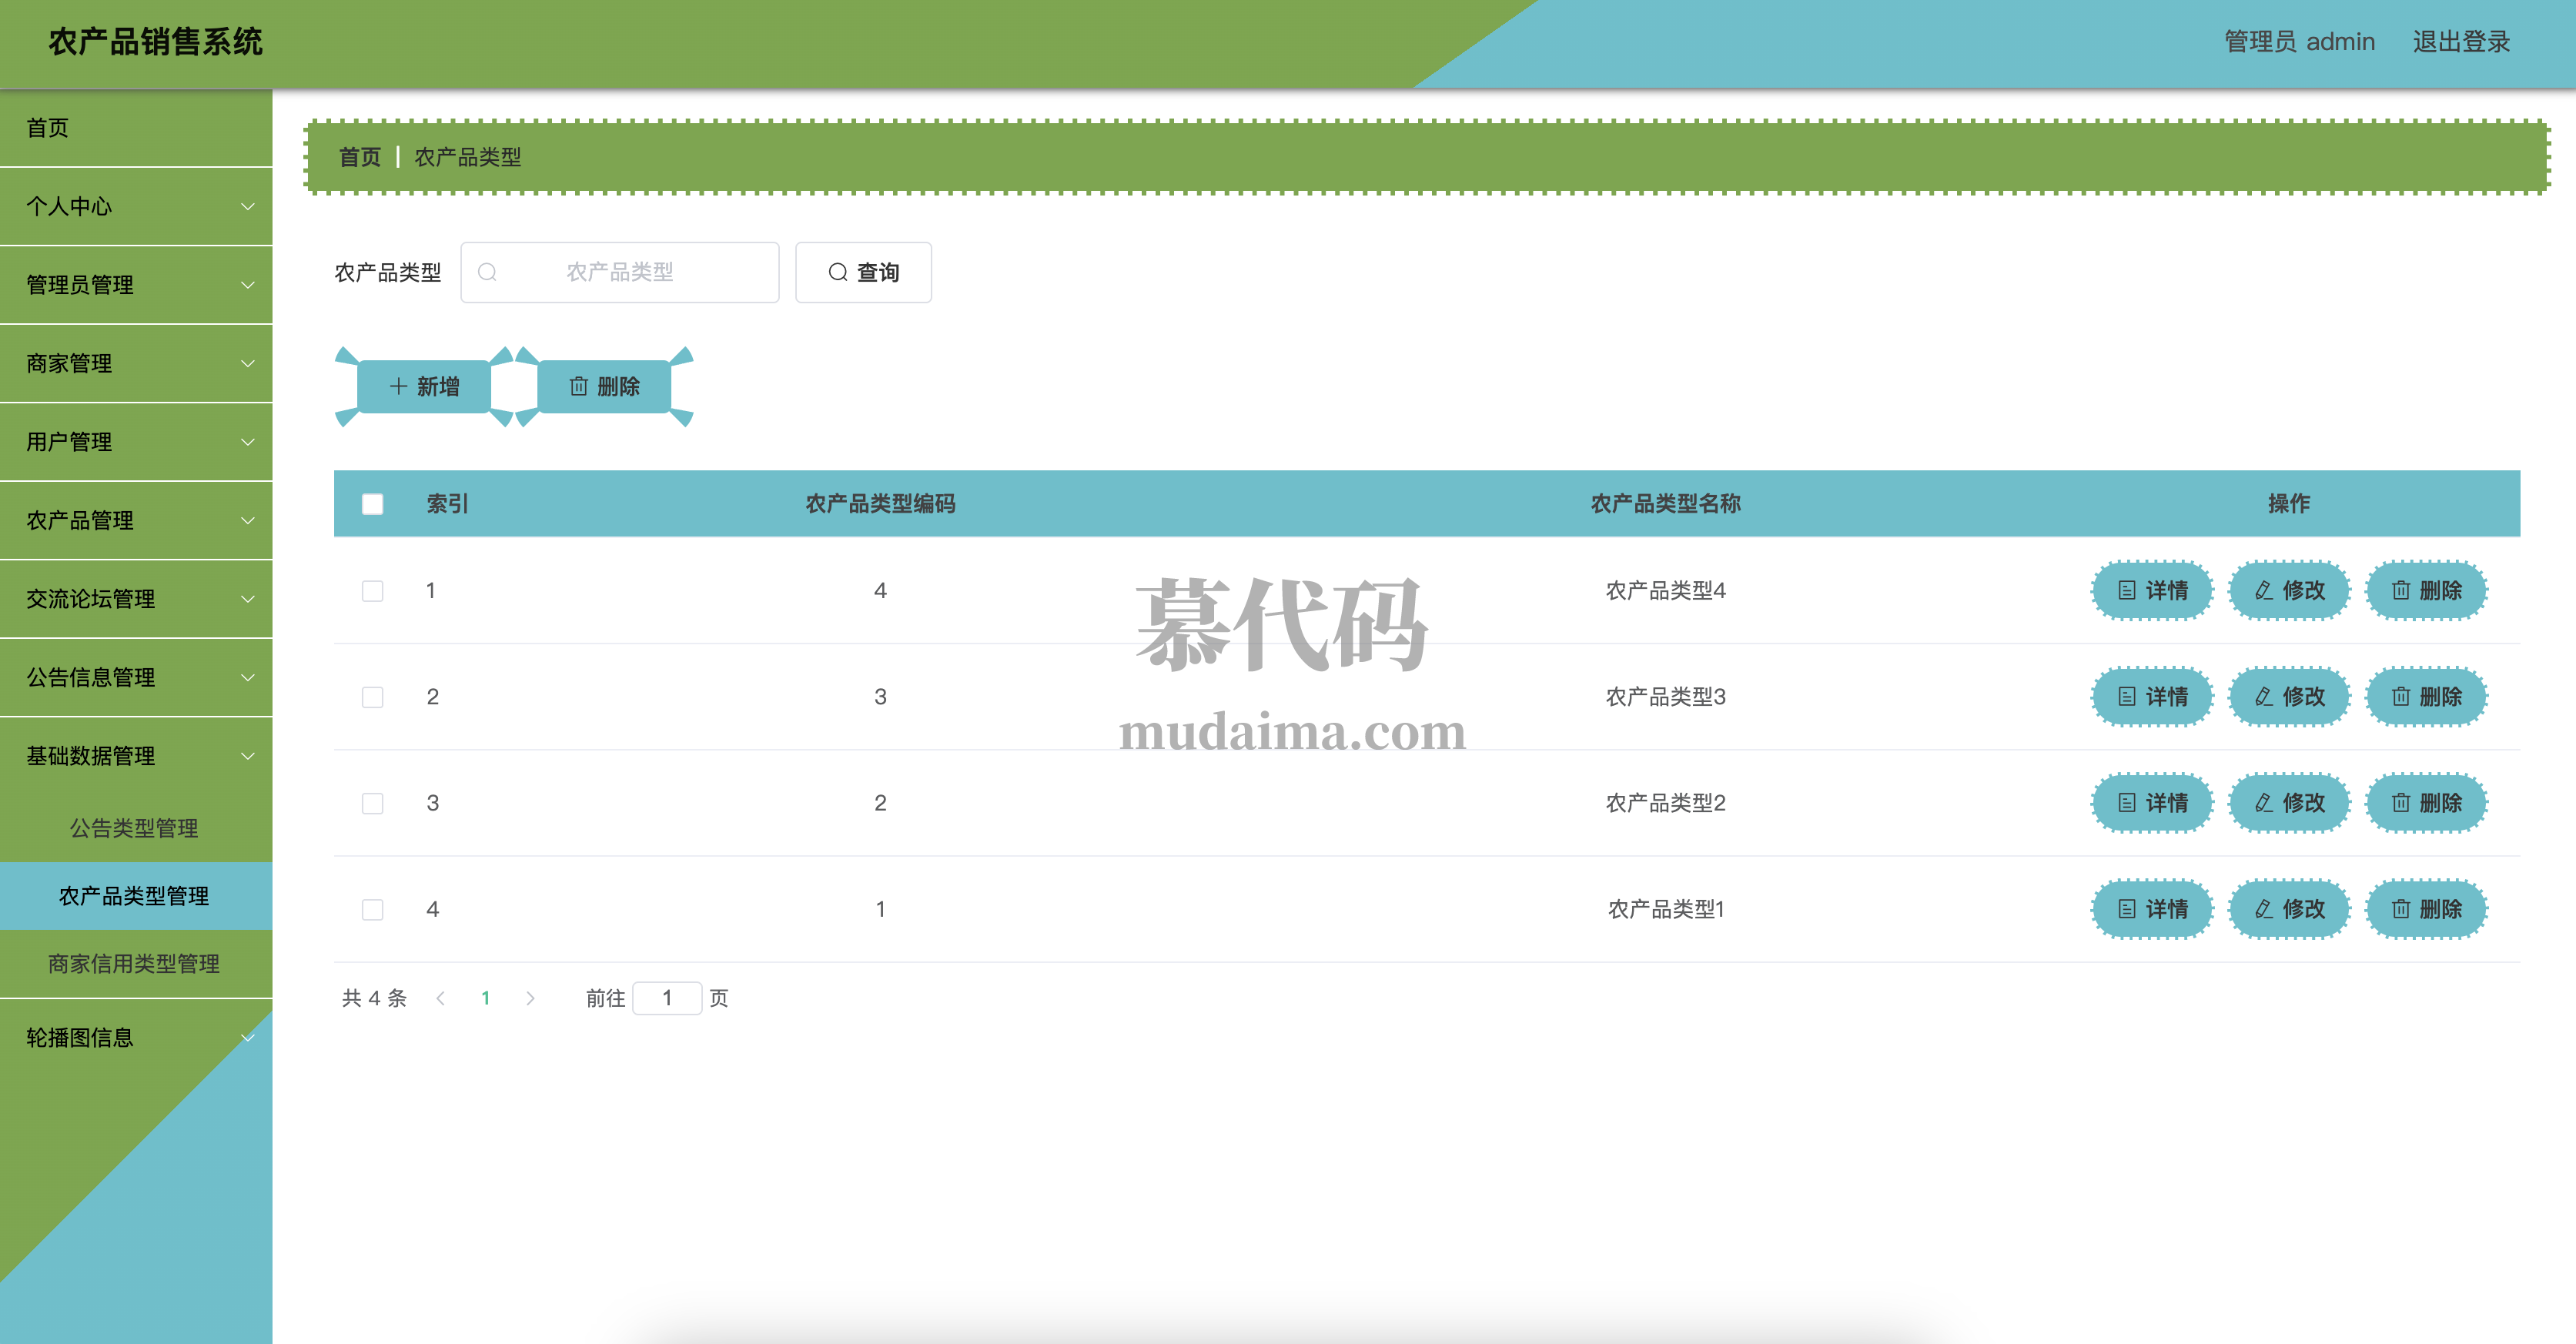Click the 删除 trash icon for 农产品类型2

point(2400,802)
